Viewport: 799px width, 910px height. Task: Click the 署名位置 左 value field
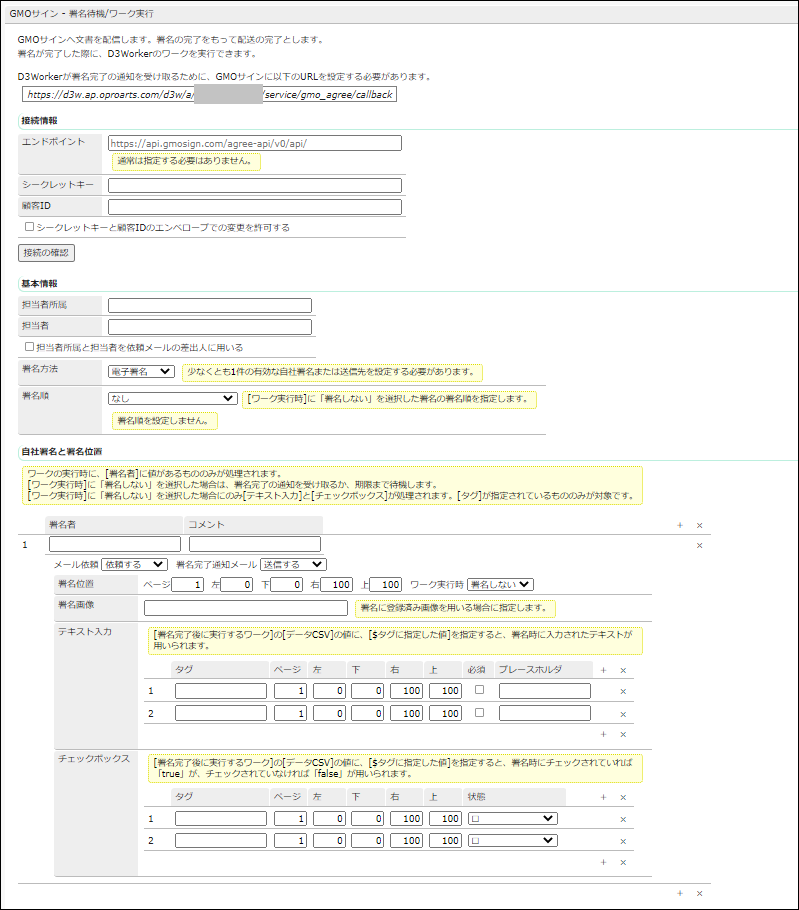click(237, 584)
